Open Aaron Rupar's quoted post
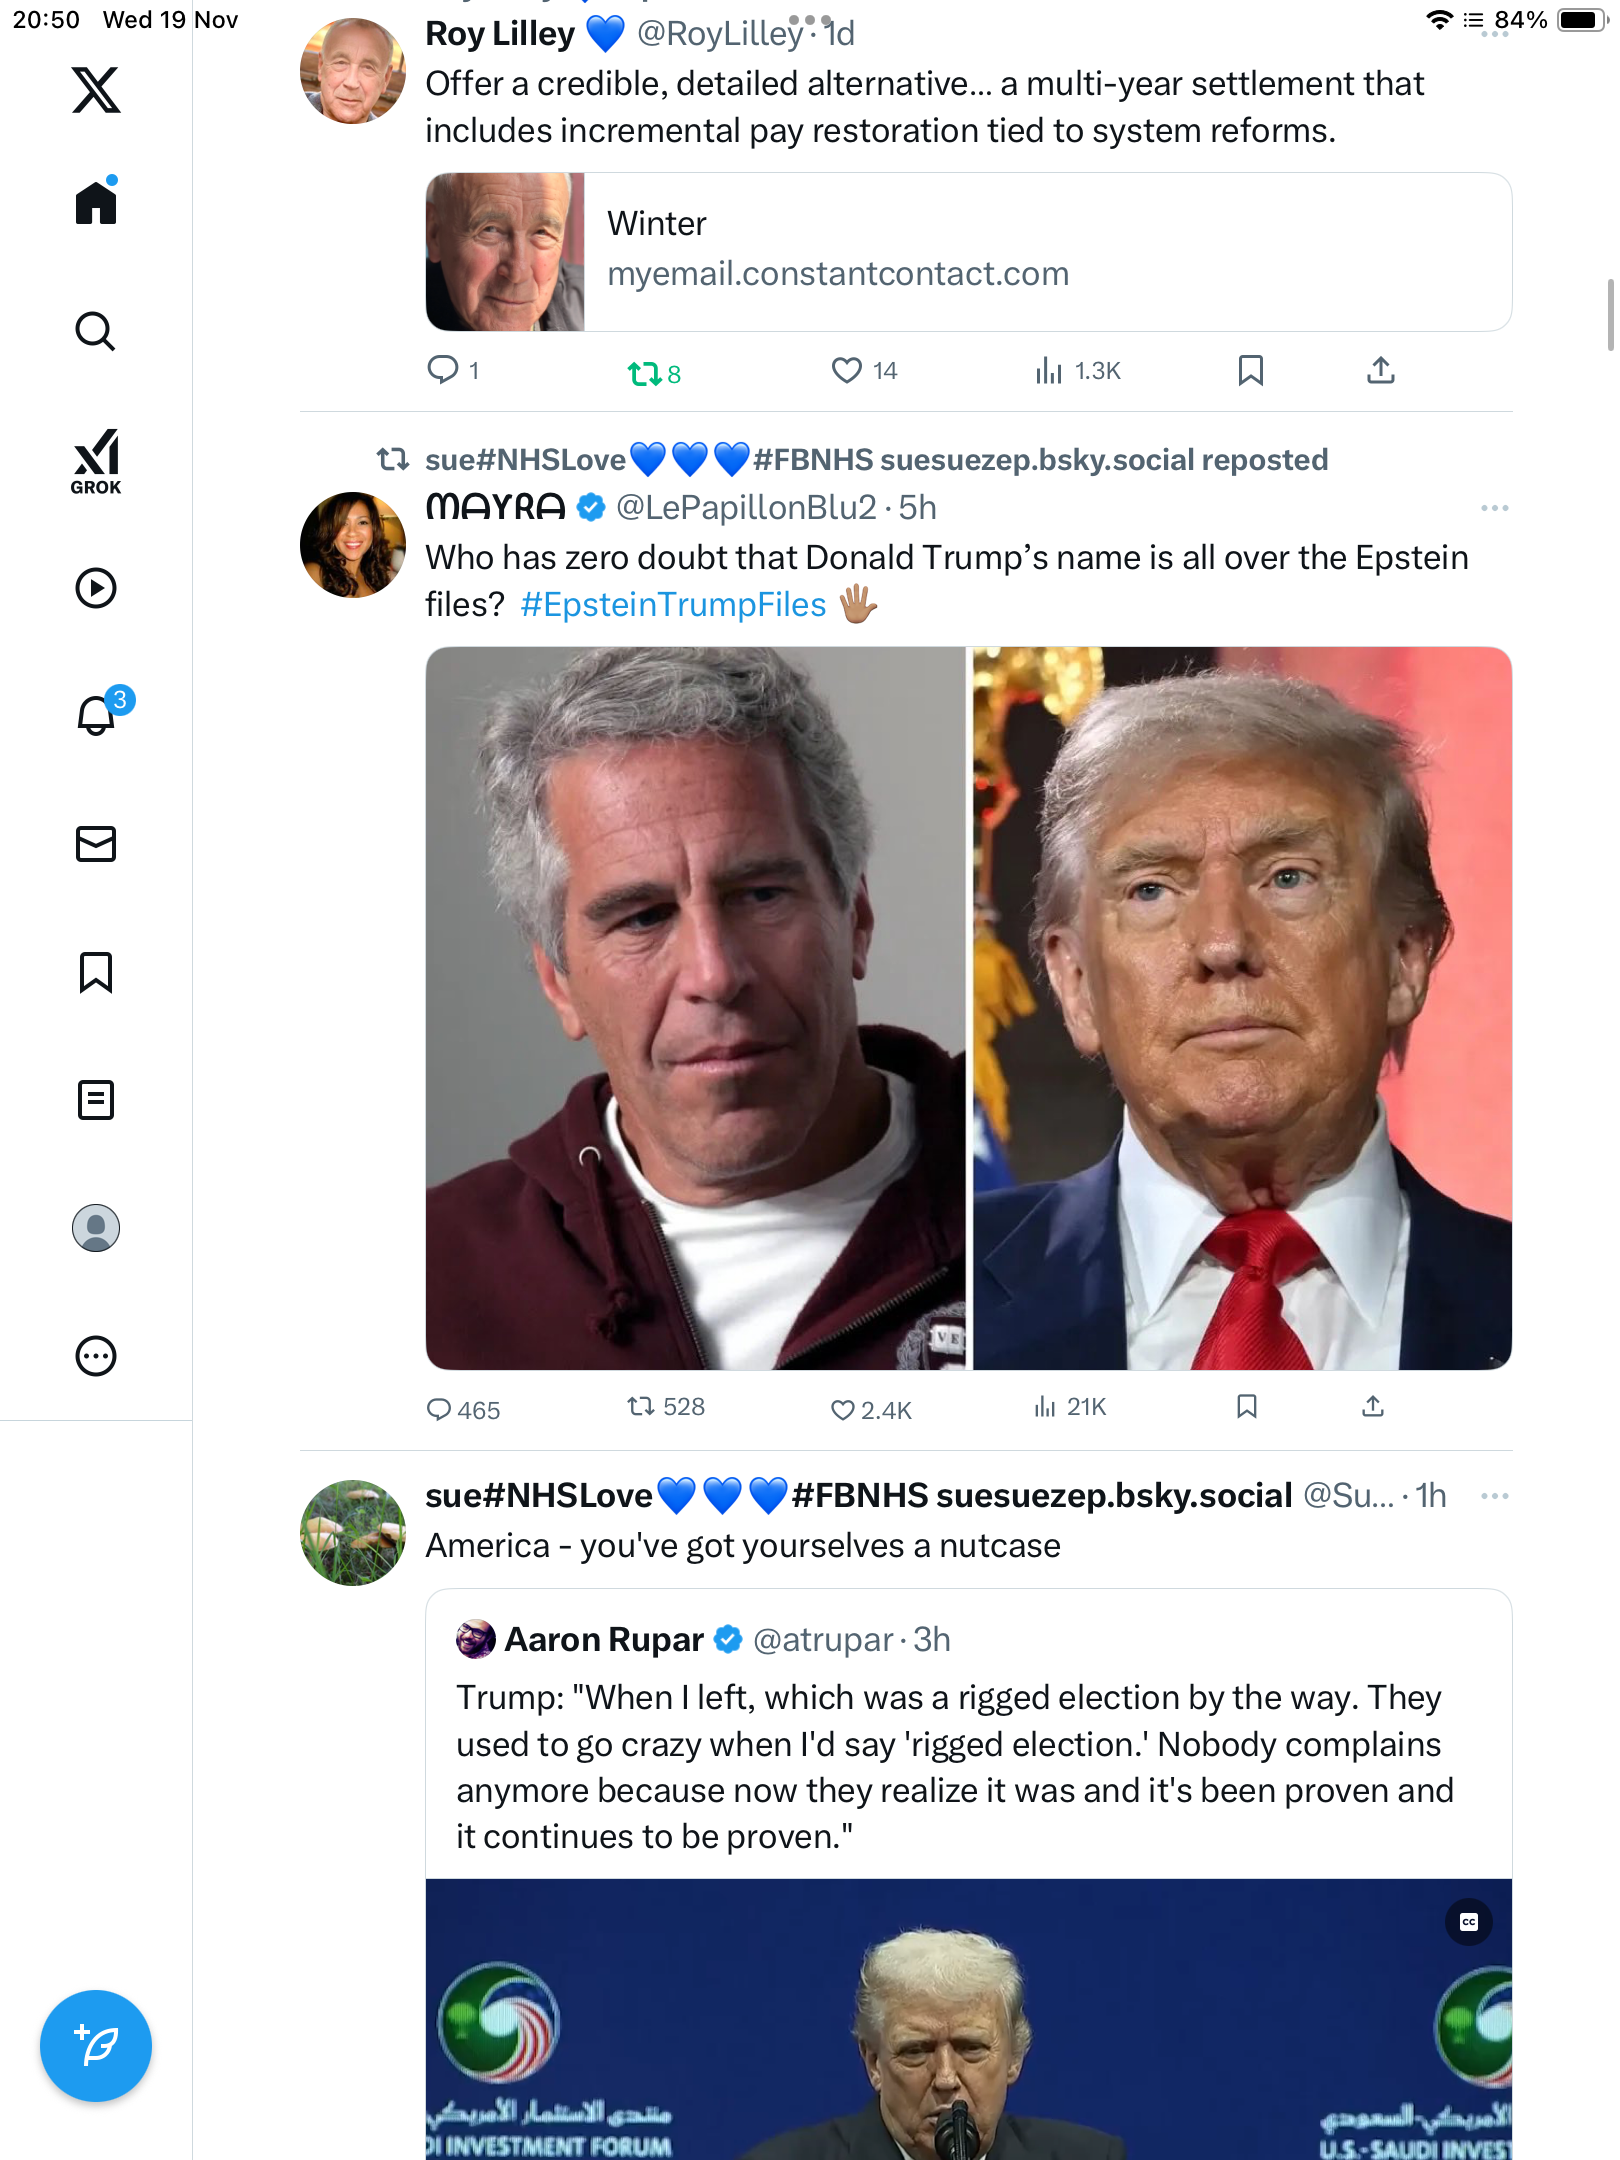 [x=955, y=1766]
